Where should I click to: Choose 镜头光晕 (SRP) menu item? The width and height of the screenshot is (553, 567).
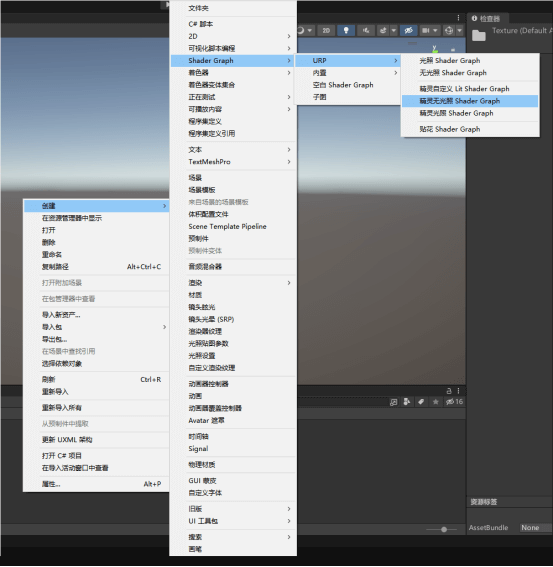point(233,319)
